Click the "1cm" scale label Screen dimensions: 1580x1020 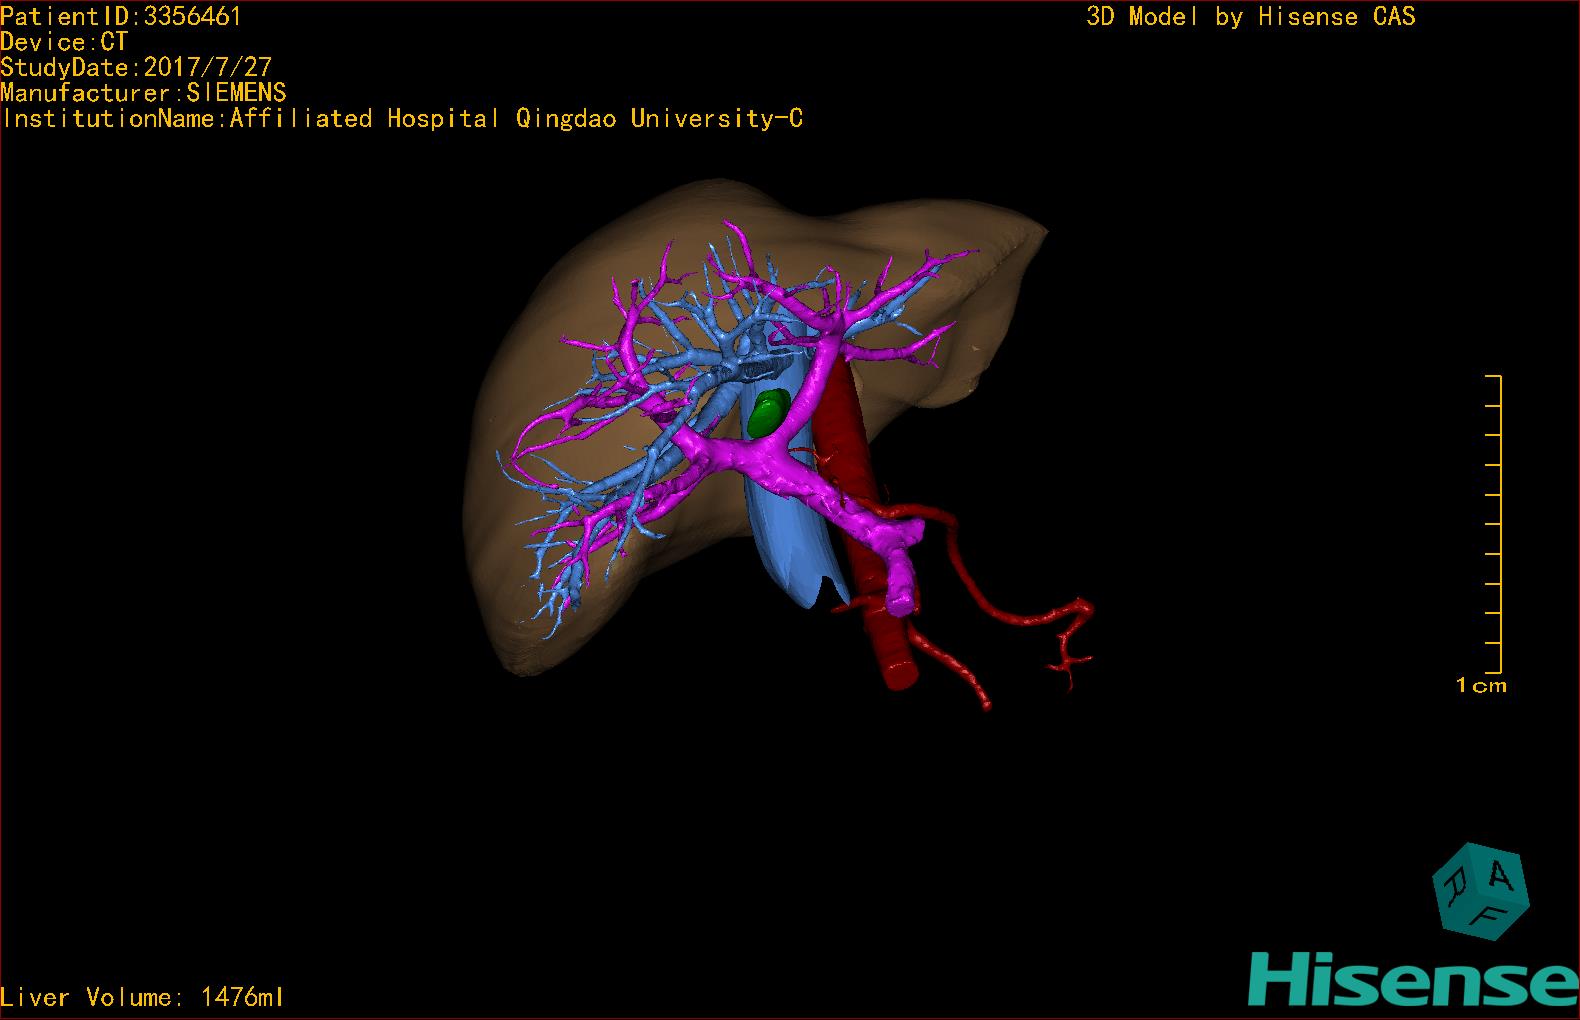point(1481,686)
